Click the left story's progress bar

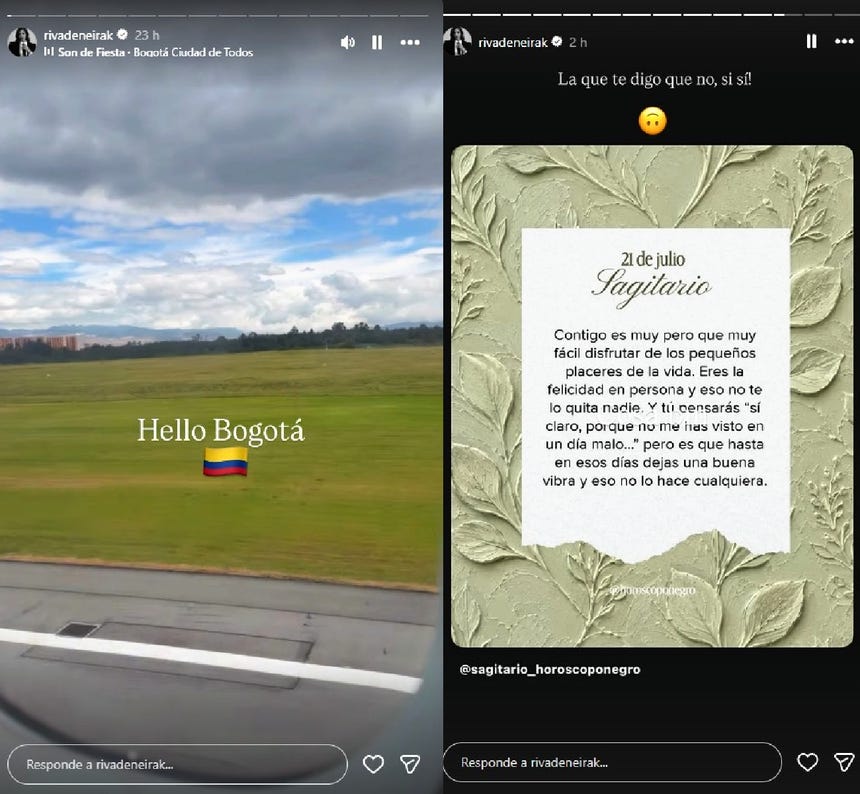[x=218, y=15]
